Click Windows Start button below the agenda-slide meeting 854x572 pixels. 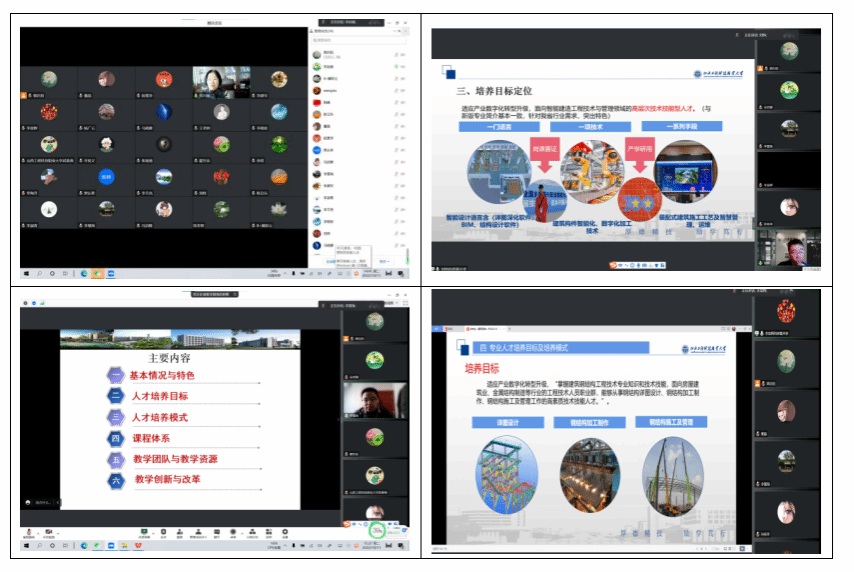point(26,546)
